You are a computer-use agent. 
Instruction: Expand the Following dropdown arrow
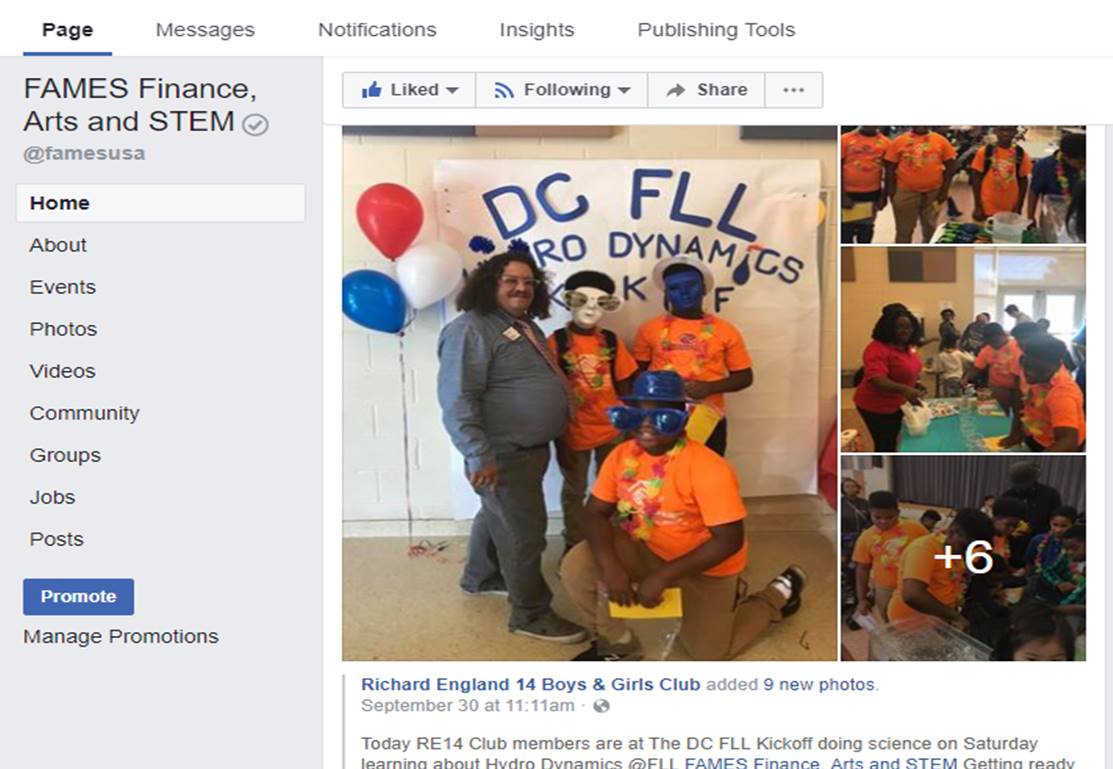pyautogui.click(x=624, y=90)
